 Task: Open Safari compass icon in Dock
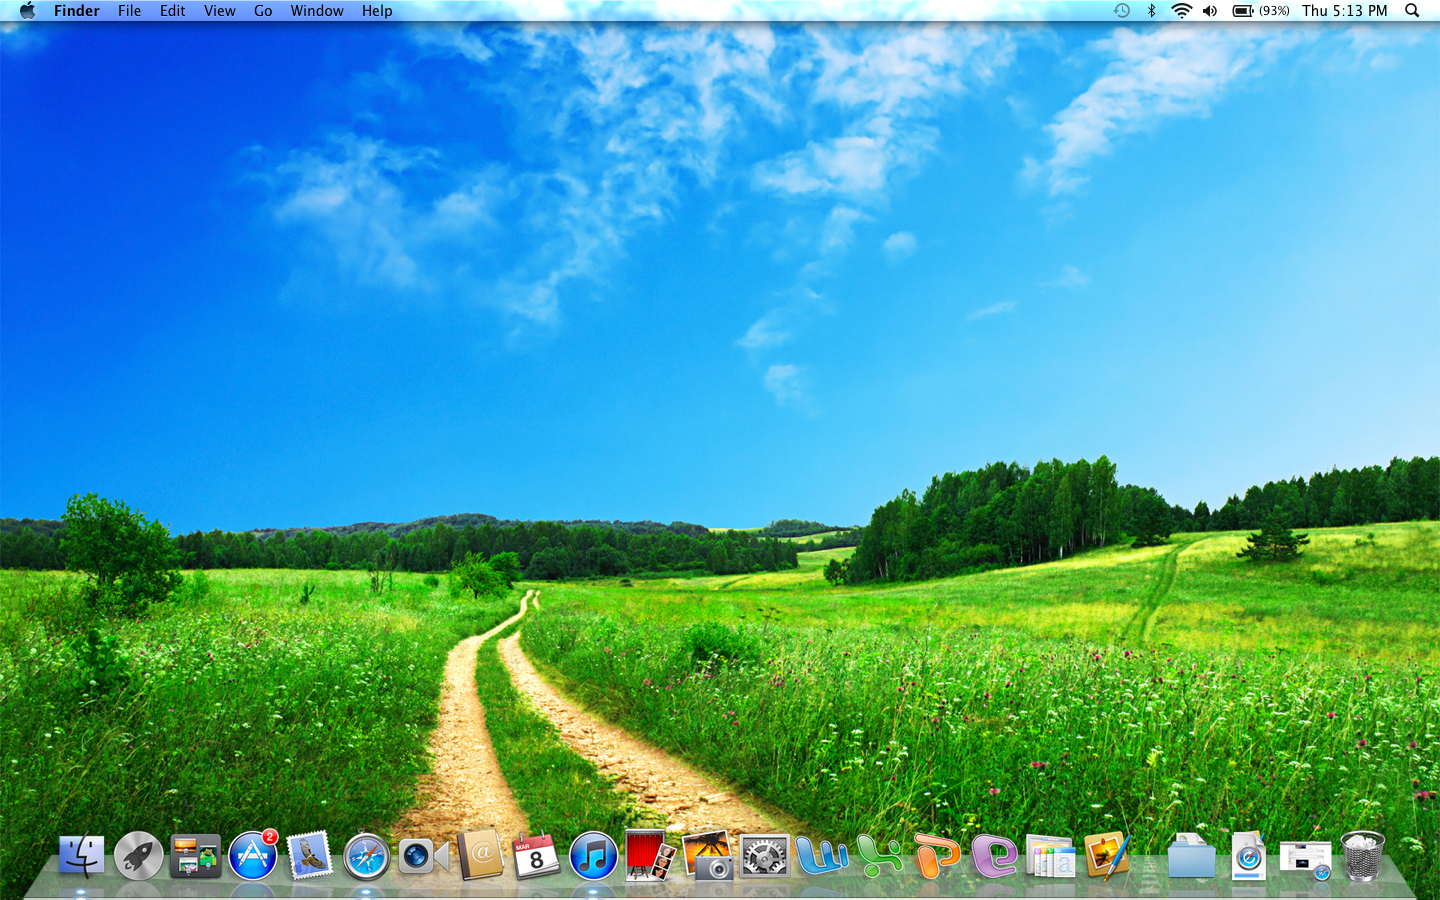click(x=366, y=857)
